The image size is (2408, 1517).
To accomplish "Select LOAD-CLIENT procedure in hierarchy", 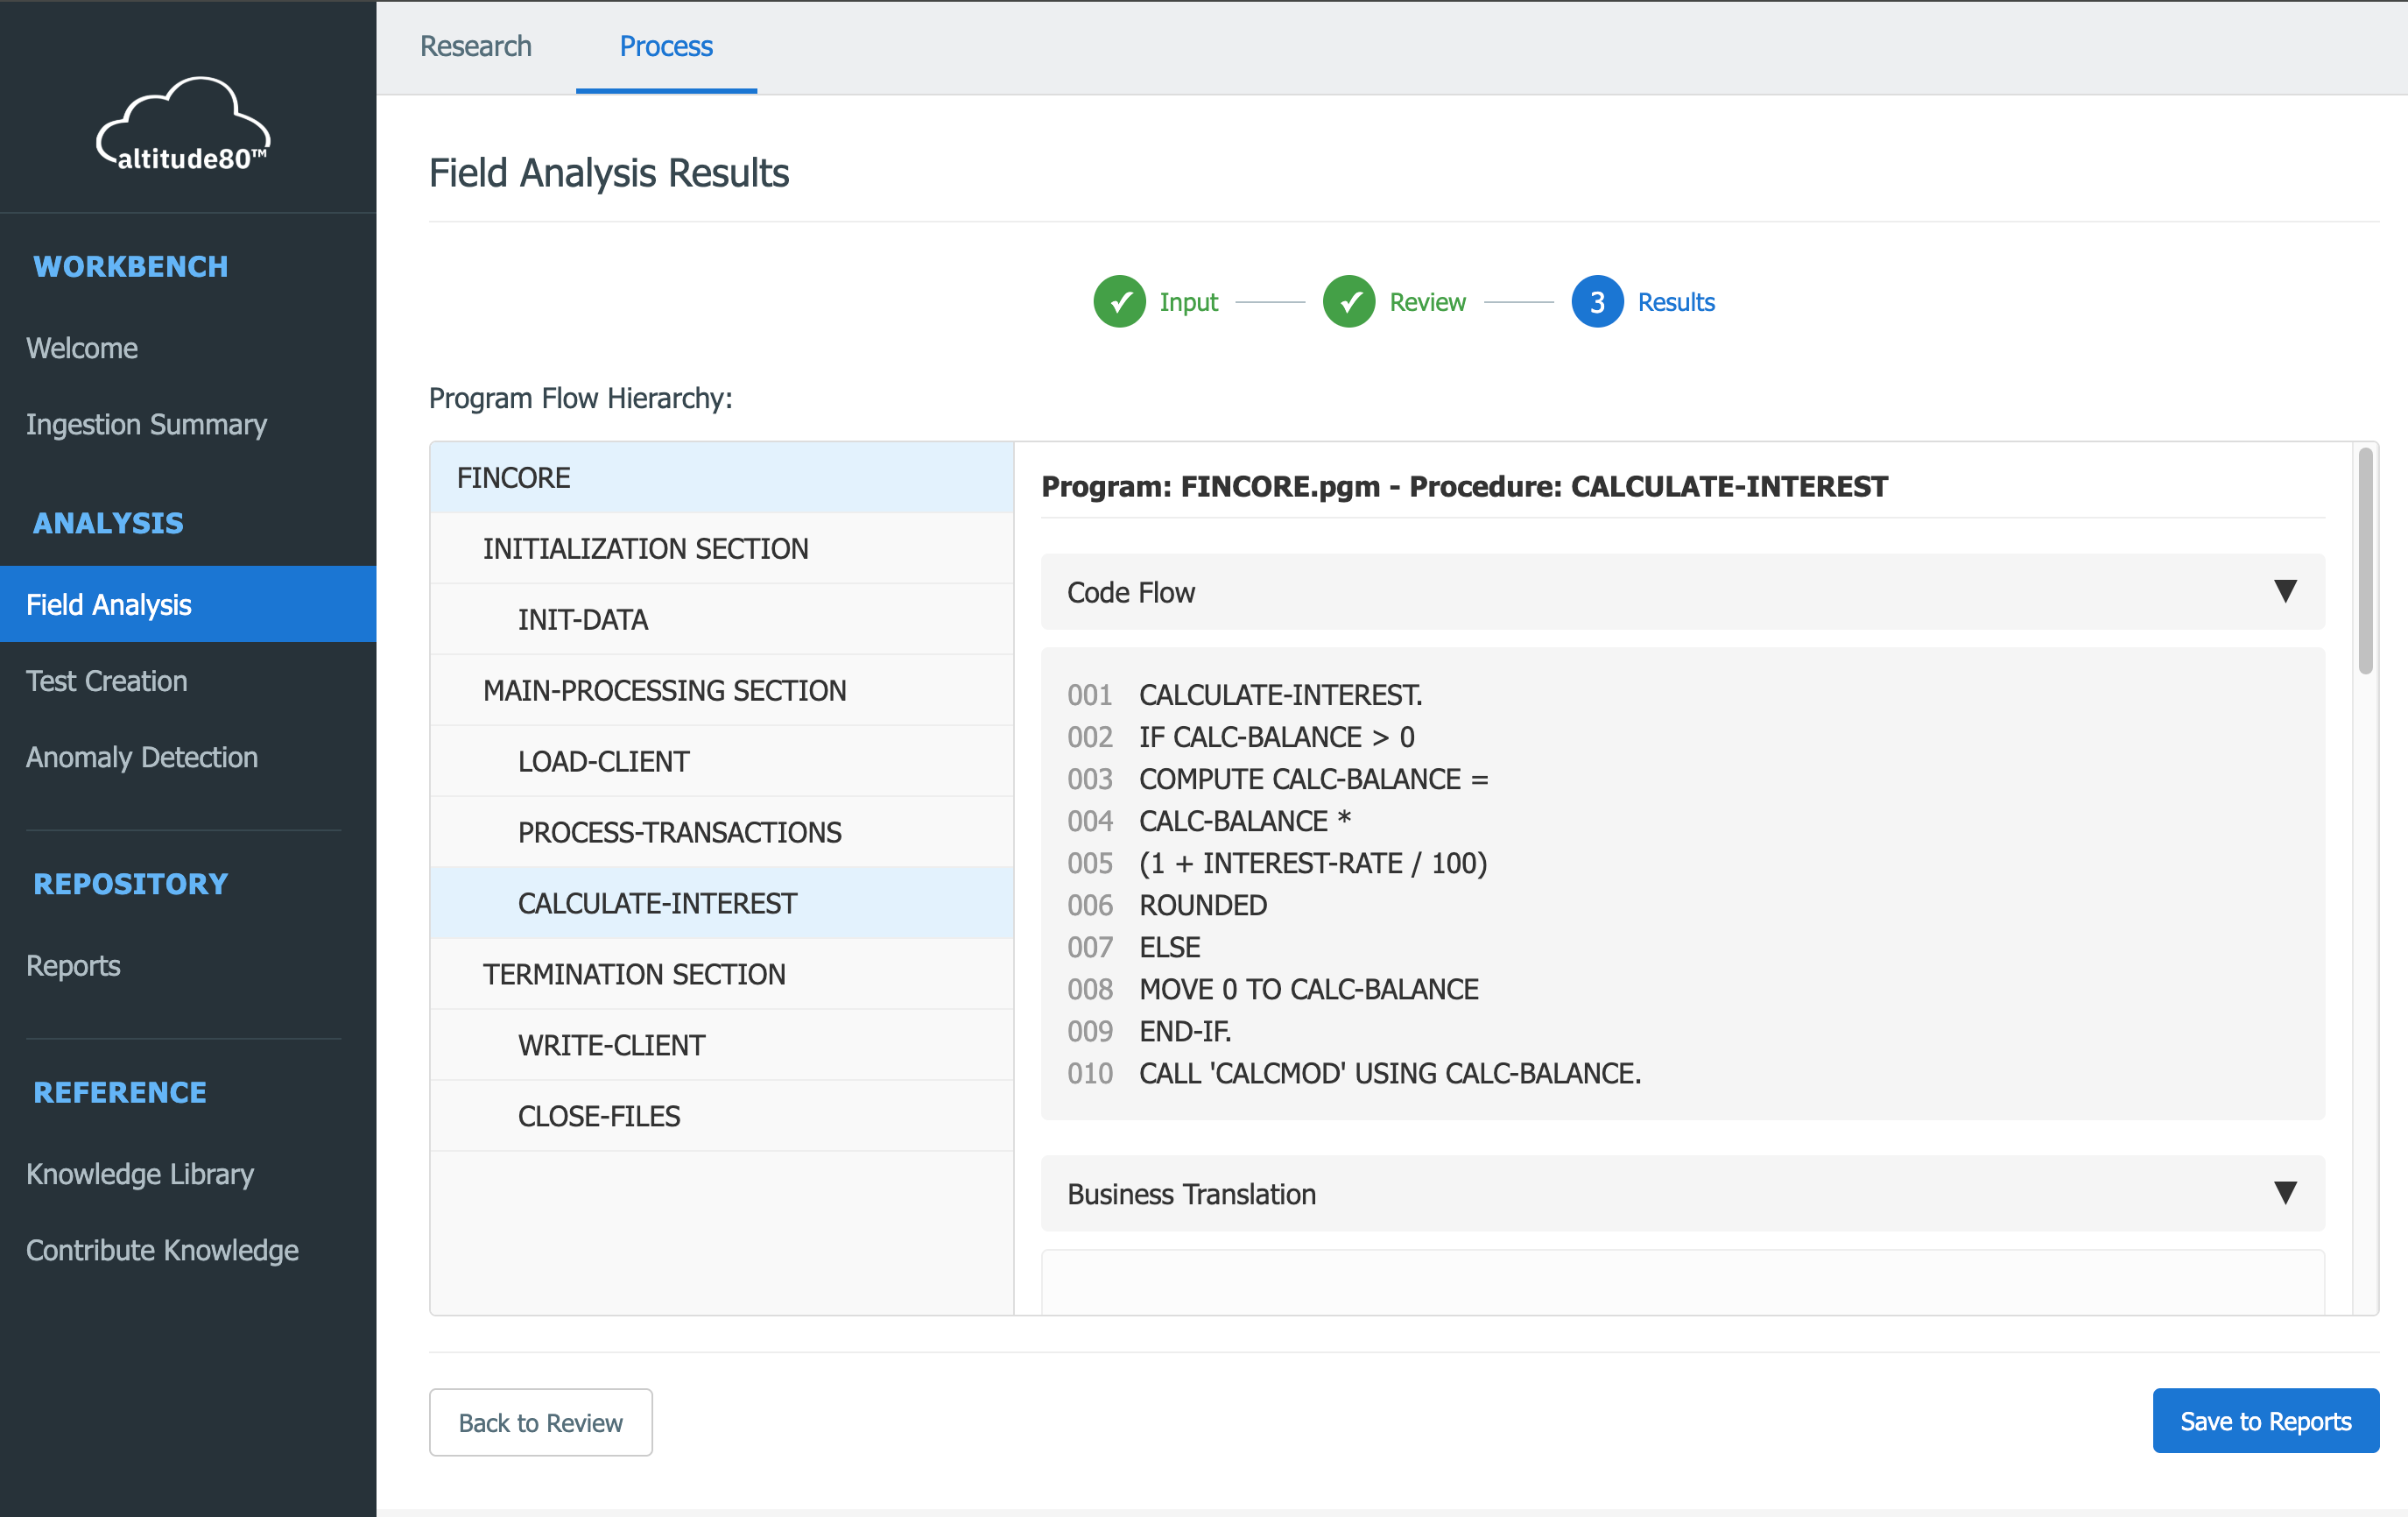I will [x=721, y=762].
